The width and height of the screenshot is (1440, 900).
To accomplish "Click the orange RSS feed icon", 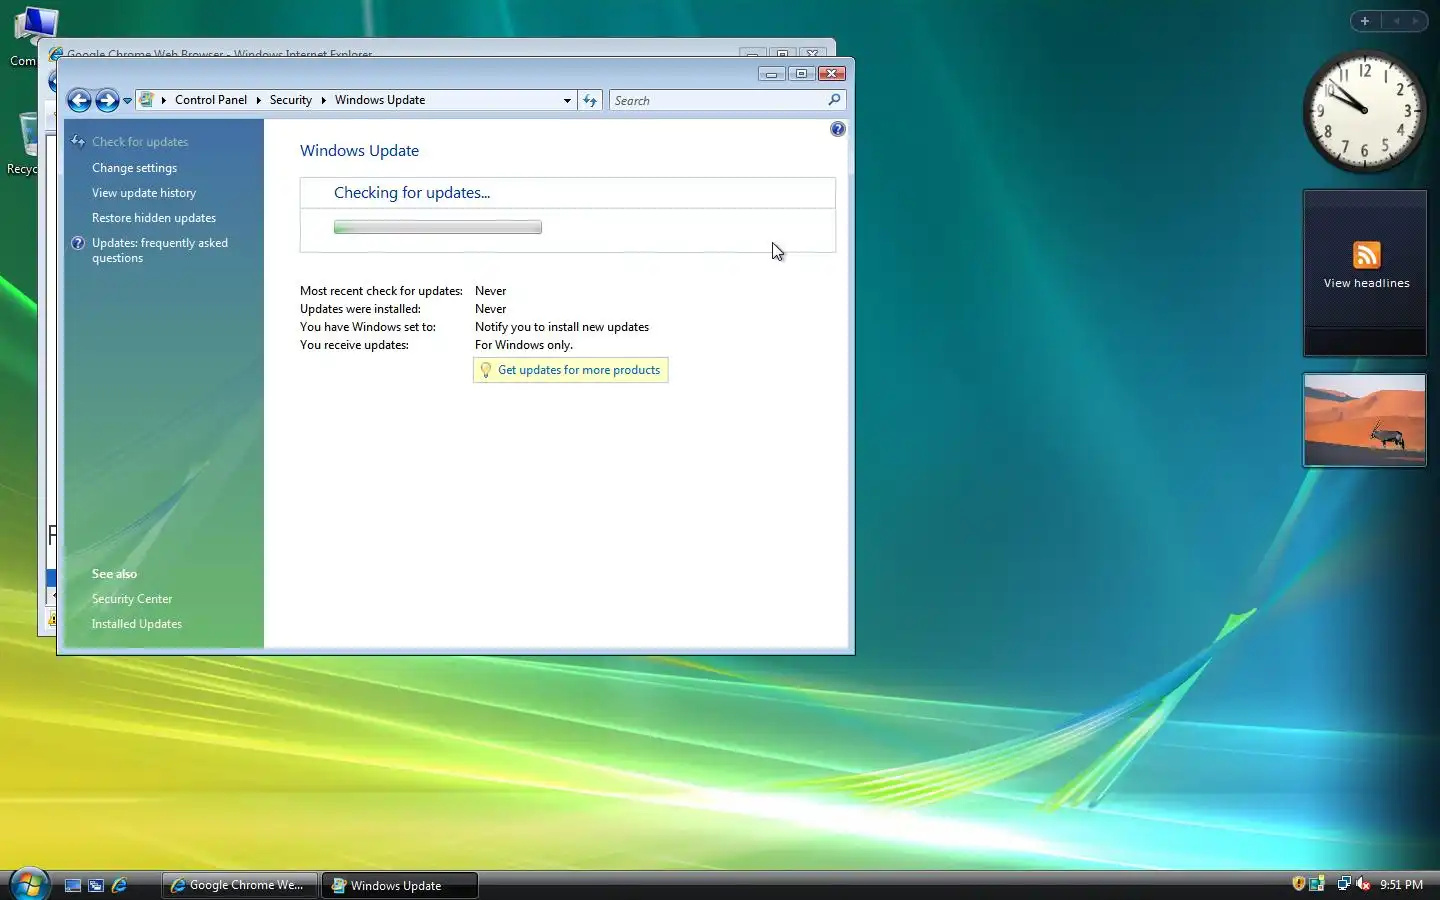I will (1366, 255).
